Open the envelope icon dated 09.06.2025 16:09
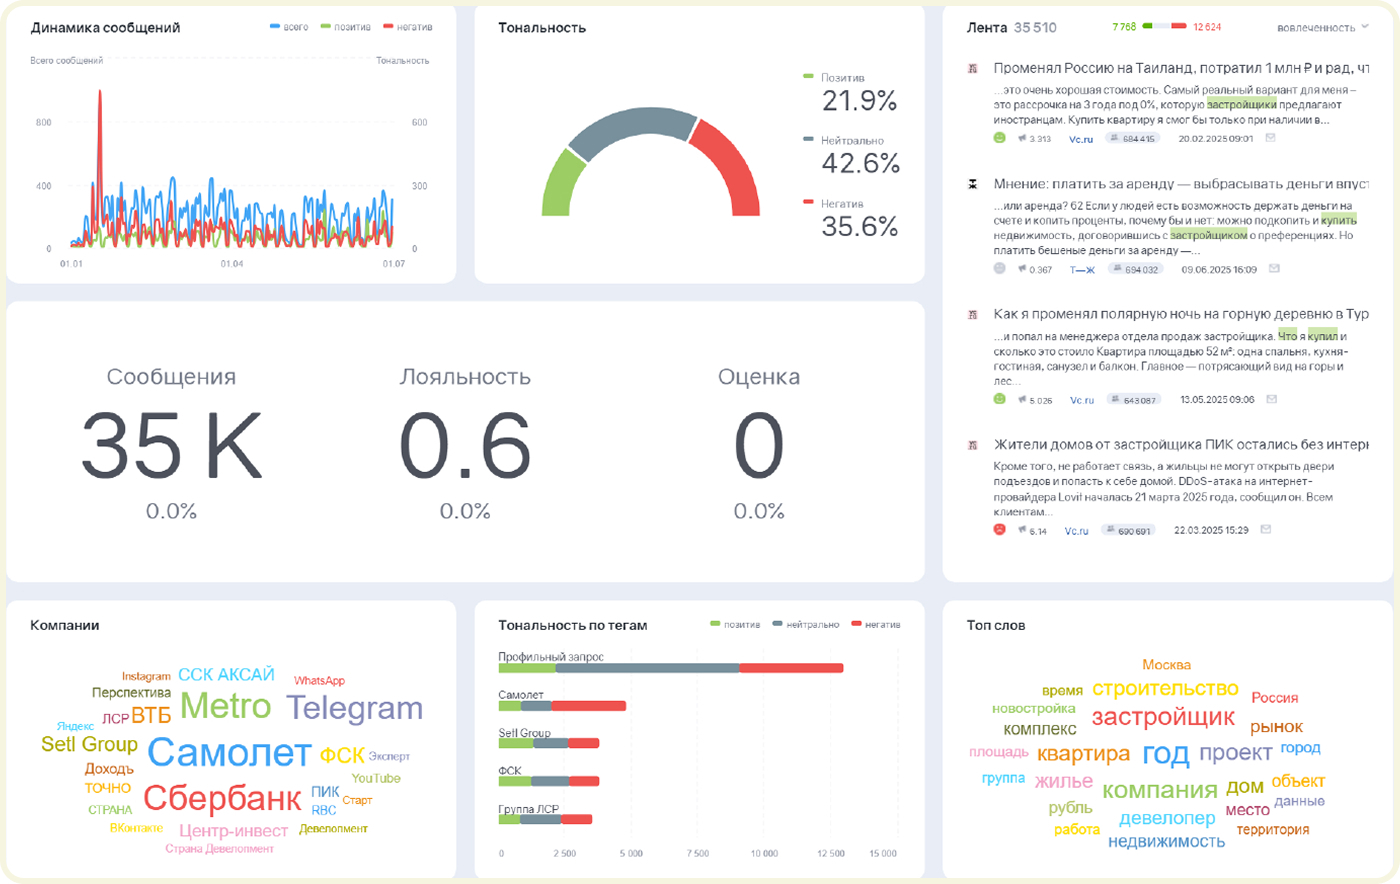This screenshot has width=1400, height=884. [1274, 269]
